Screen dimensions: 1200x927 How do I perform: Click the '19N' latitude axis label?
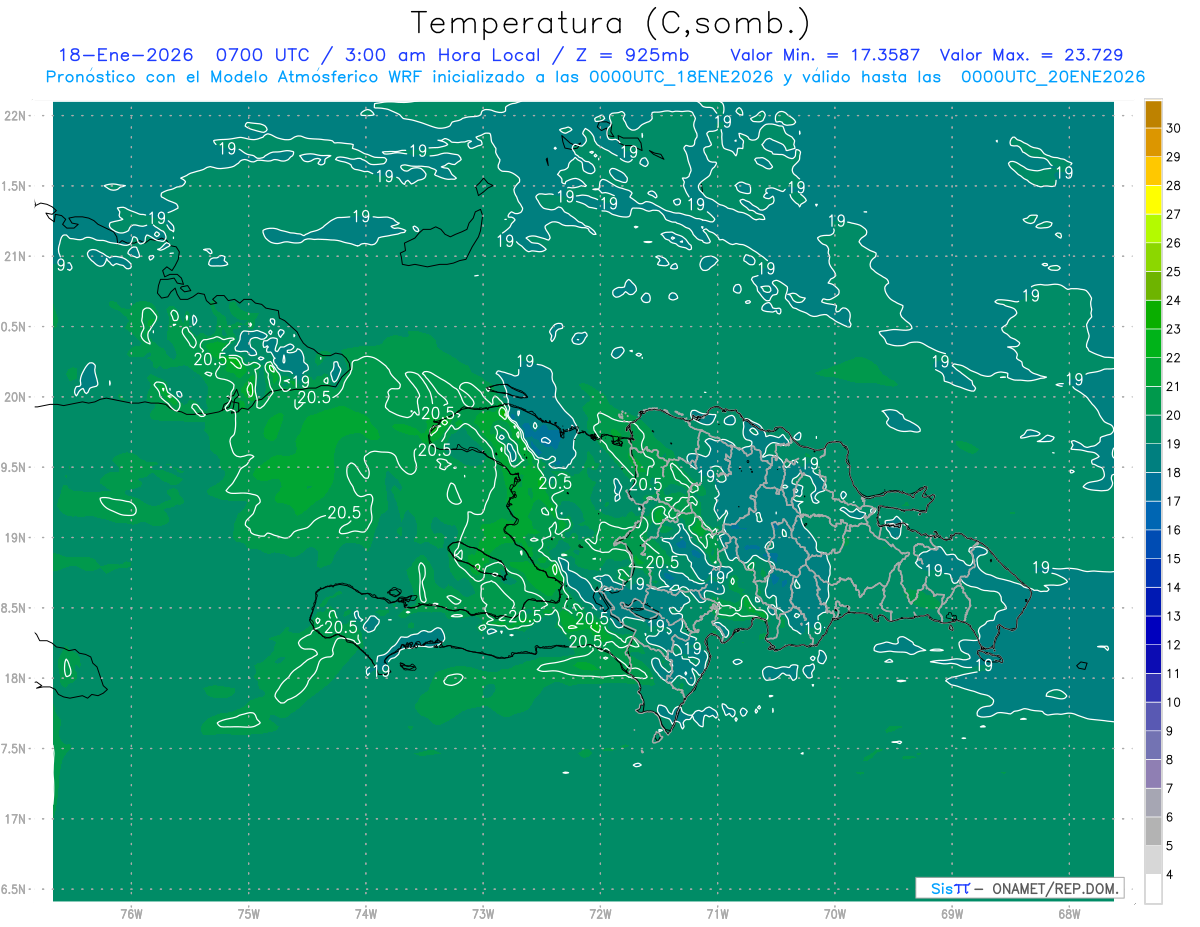coord(15,538)
